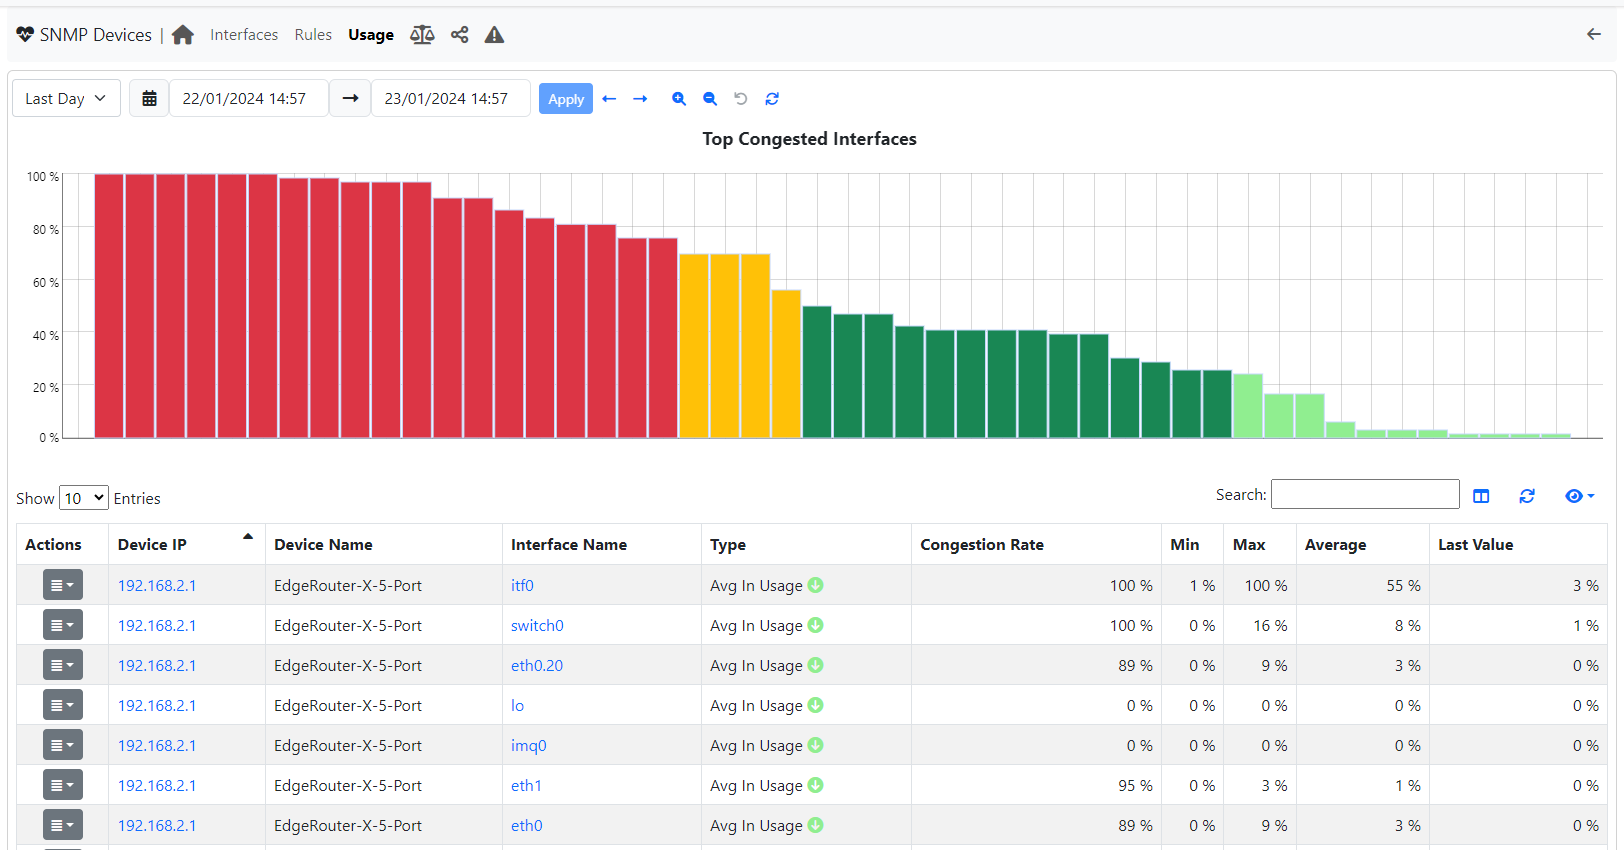
Task: Open interface link eth1
Action: pos(526,785)
